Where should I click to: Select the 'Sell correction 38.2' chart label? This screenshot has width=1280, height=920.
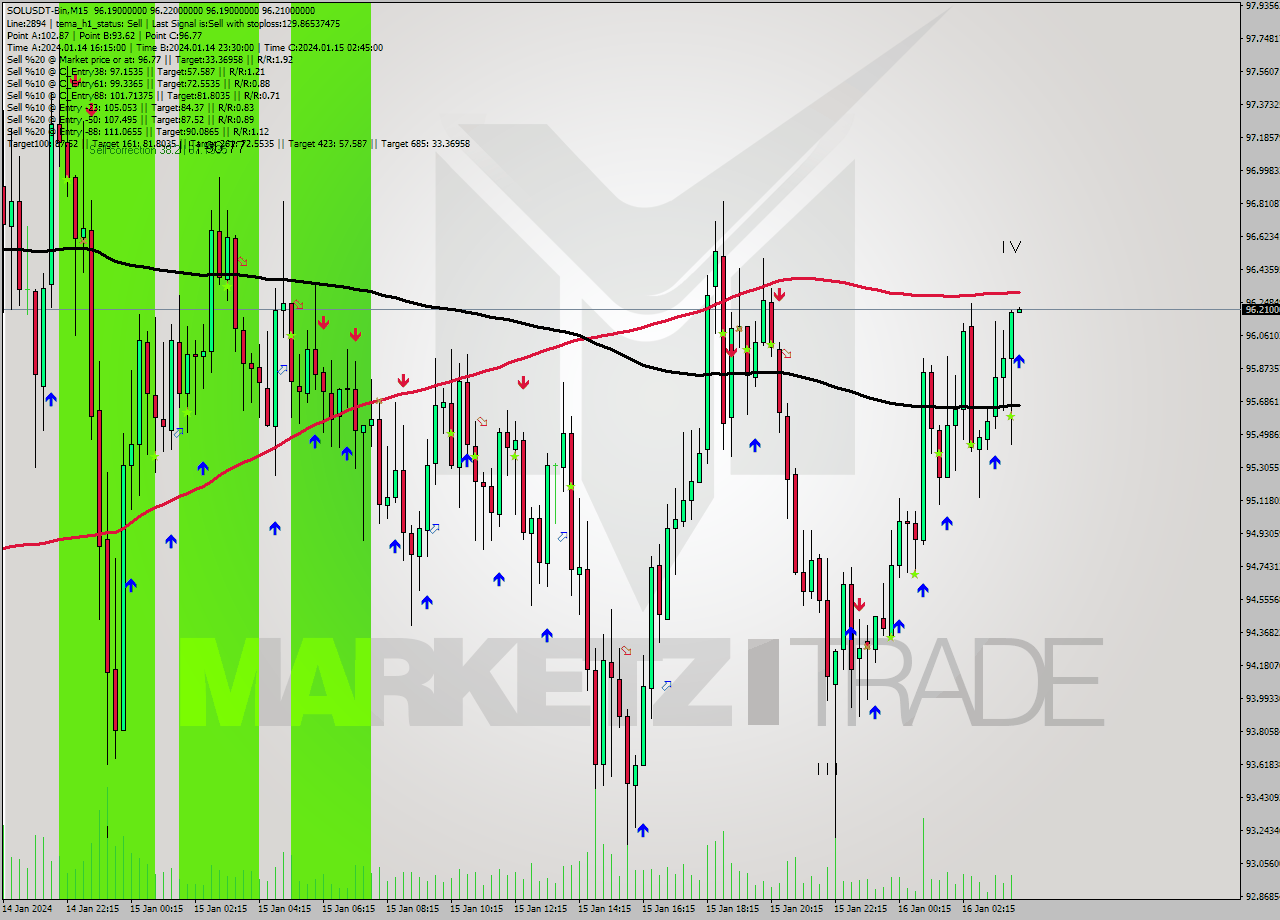pyautogui.click(x=135, y=149)
